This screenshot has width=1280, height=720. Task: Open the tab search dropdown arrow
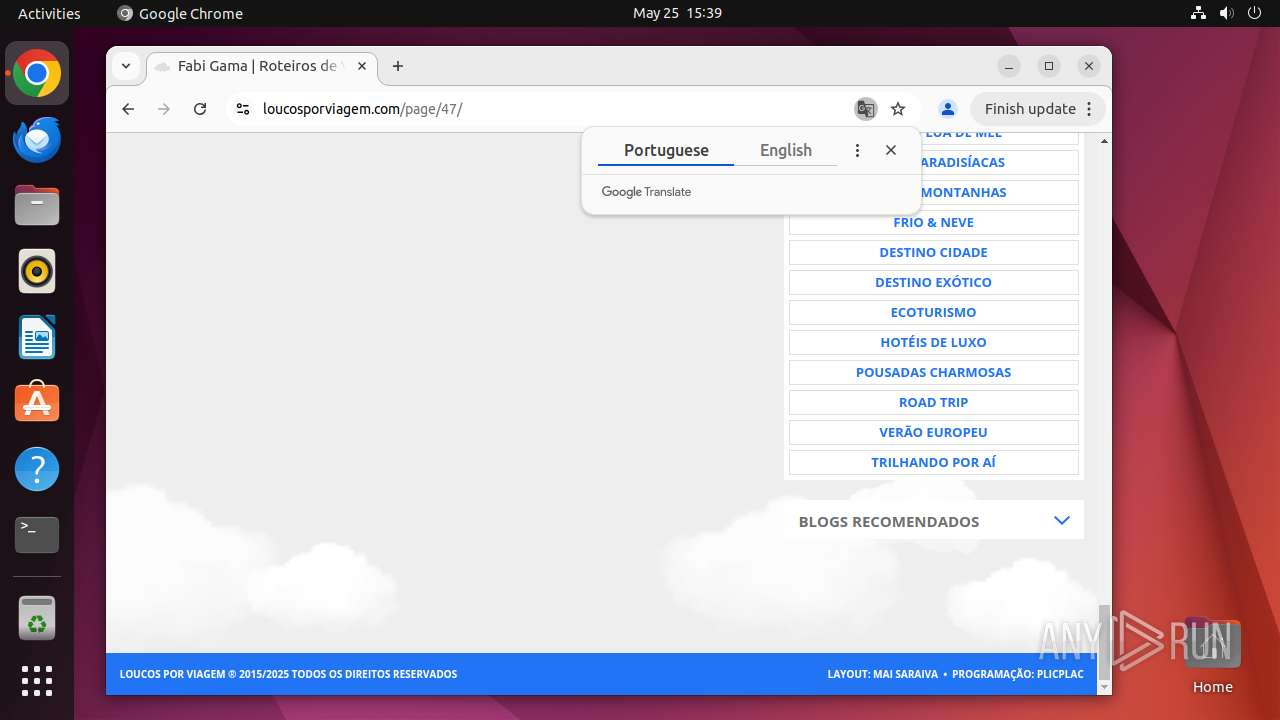pos(126,66)
